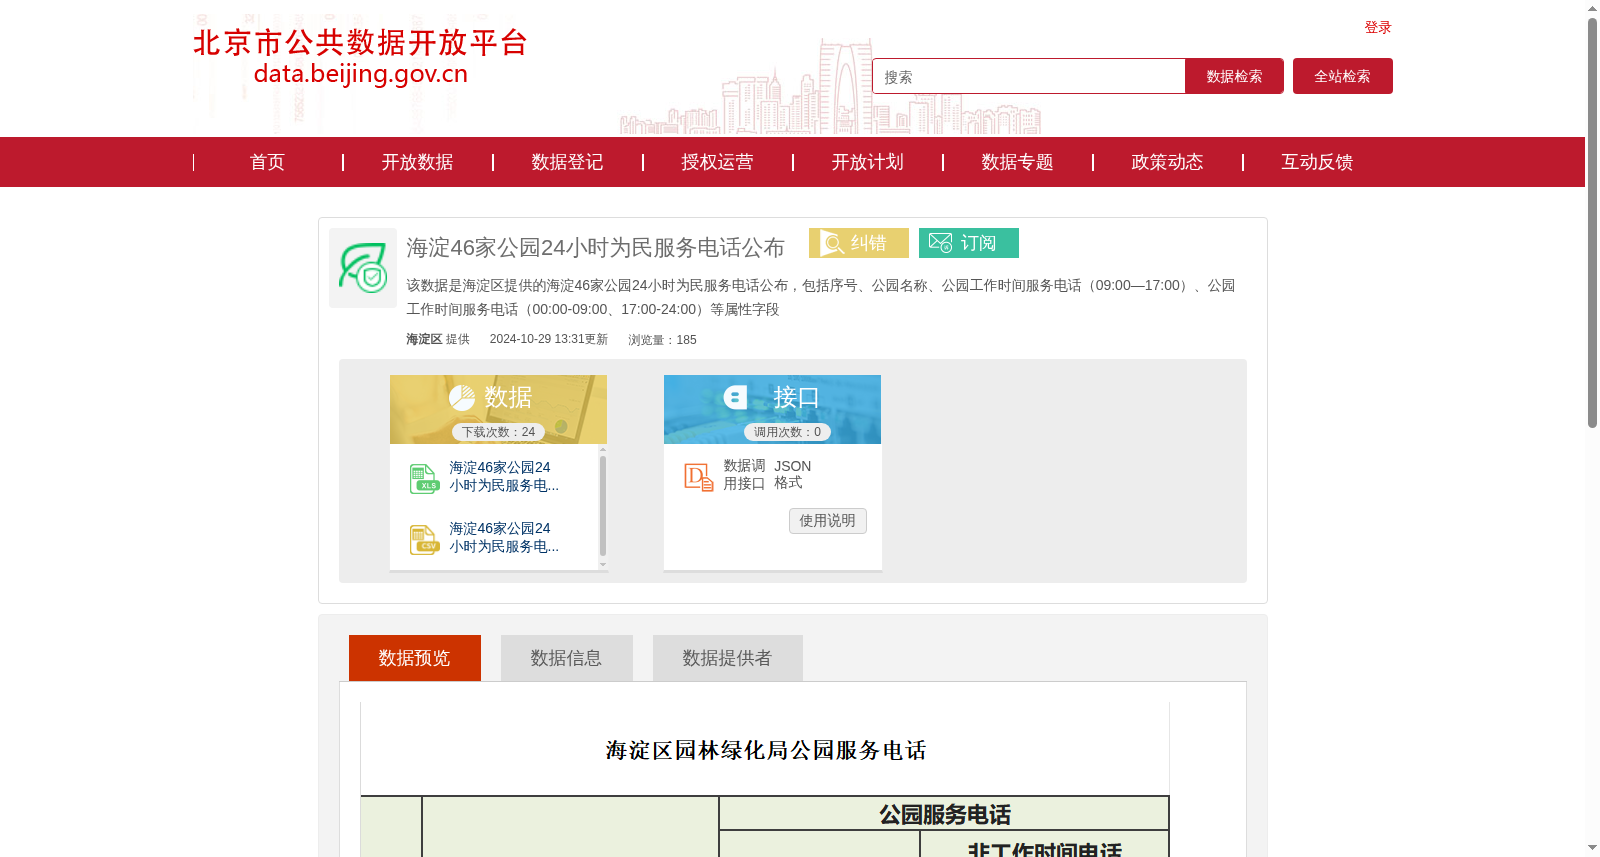Open 开放计划 navigation item
Screen dimensions: 1600x857
click(x=867, y=162)
